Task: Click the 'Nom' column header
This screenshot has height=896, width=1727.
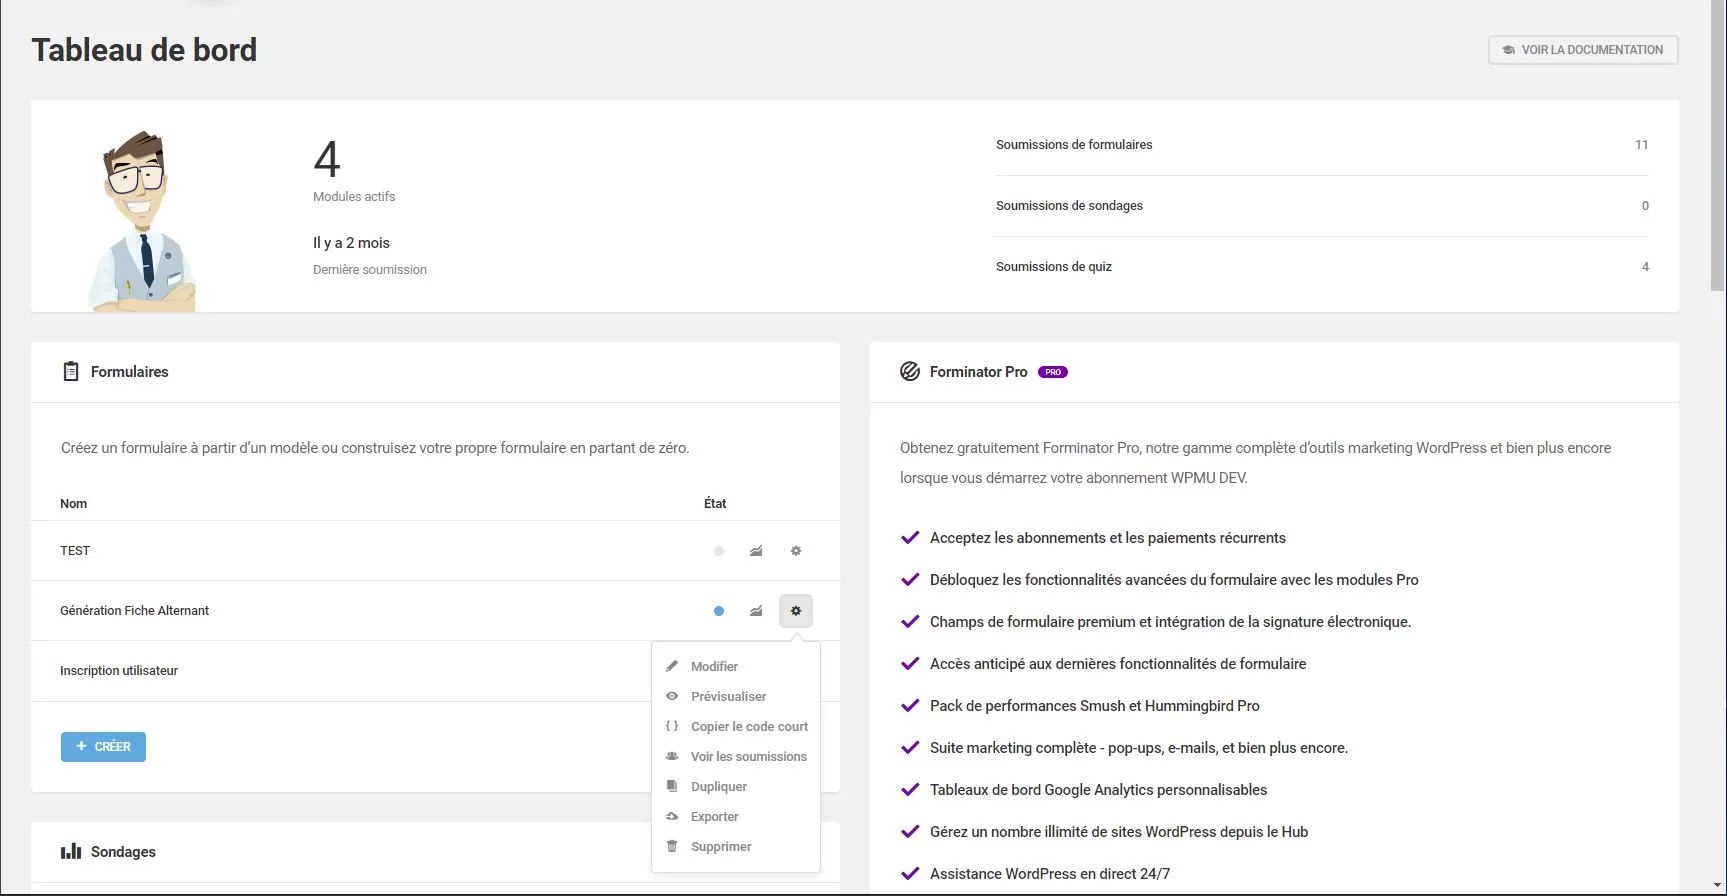Action: click(74, 504)
